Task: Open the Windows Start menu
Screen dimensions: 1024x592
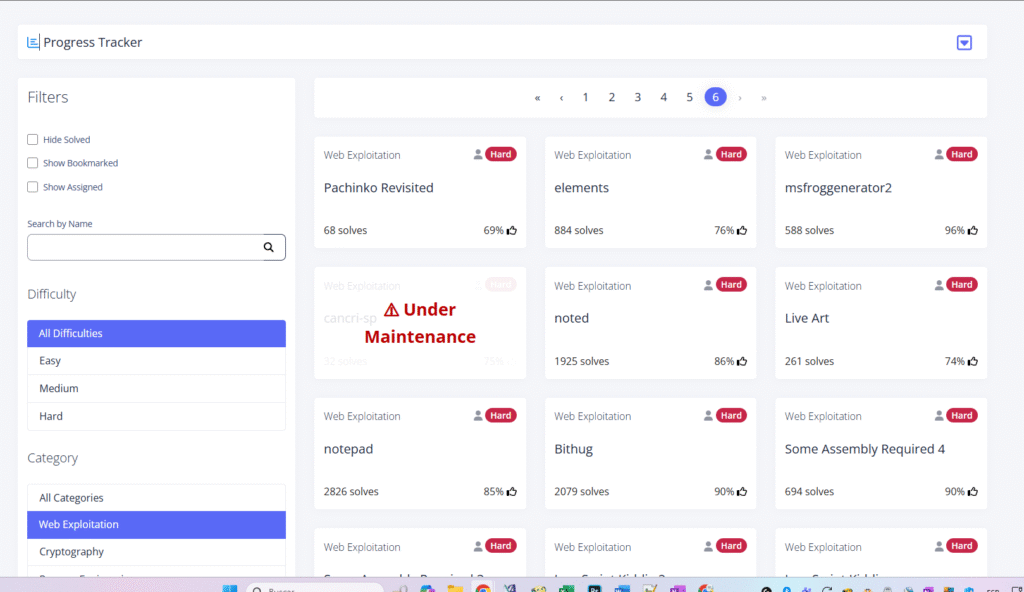Action: pyautogui.click(x=230, y=589)
